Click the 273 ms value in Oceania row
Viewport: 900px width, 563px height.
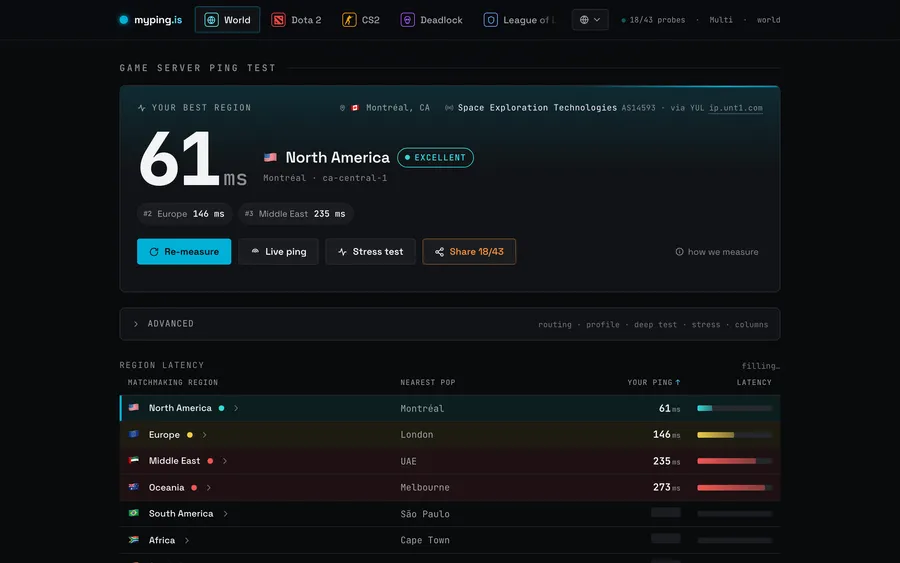click(x=666, y=487)
